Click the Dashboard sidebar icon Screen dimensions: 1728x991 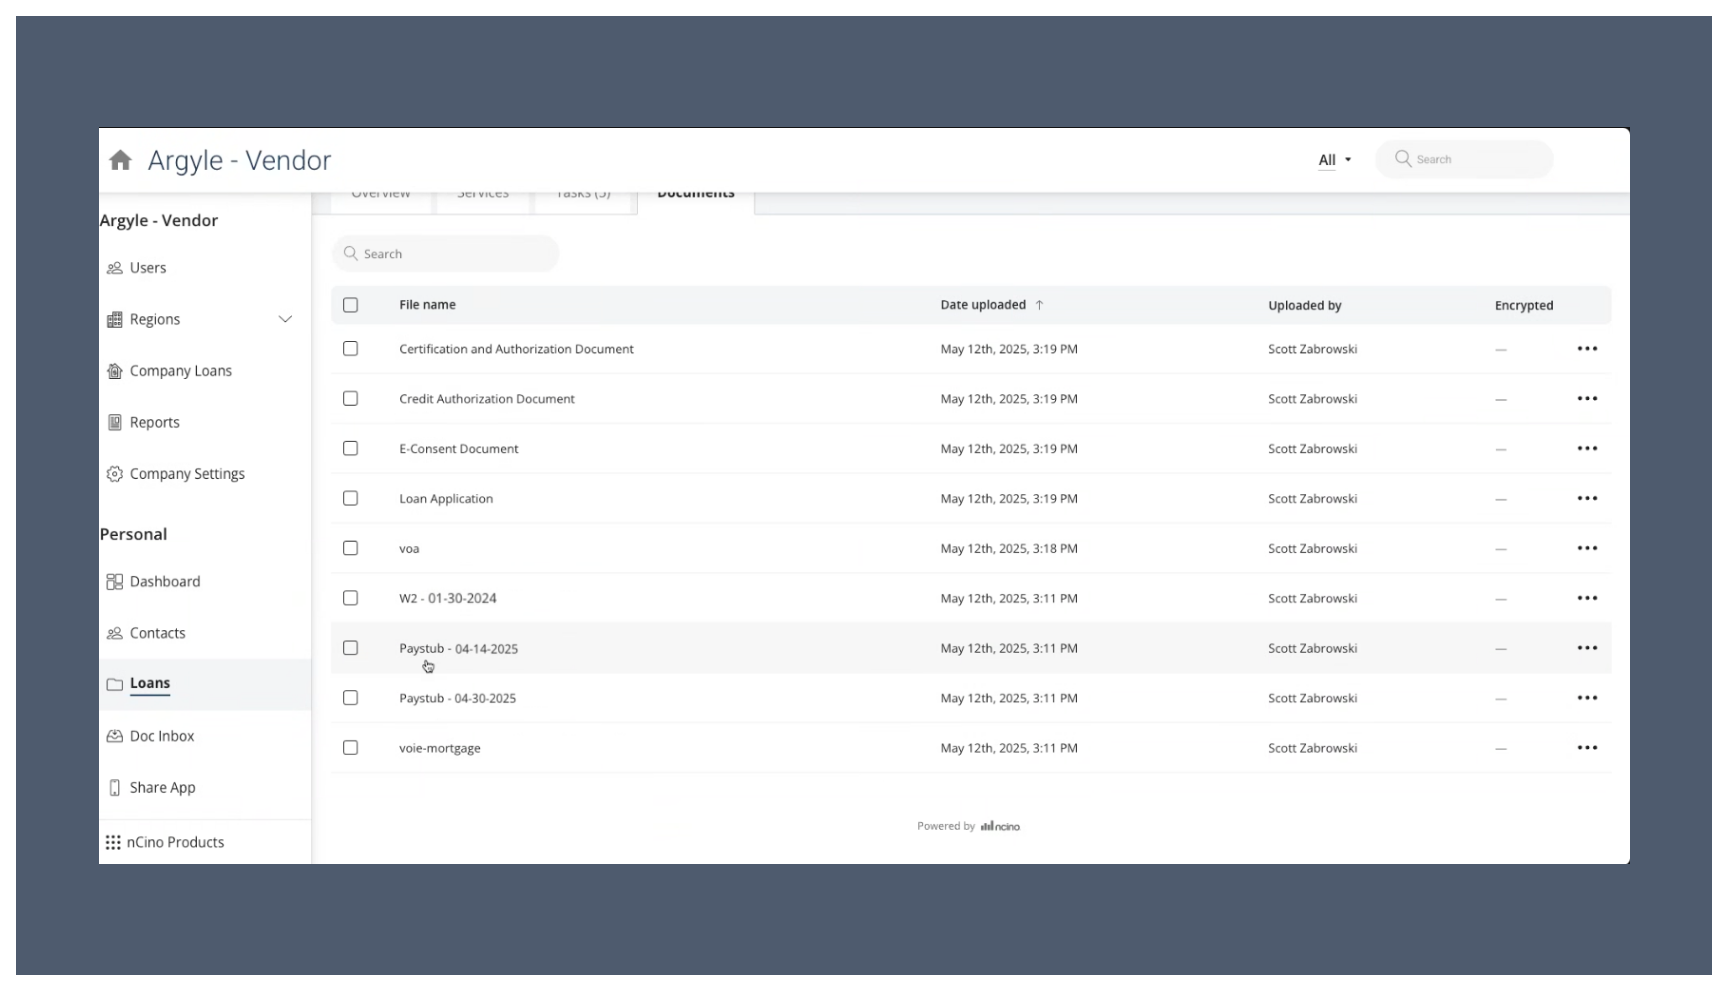coord(114,581)
